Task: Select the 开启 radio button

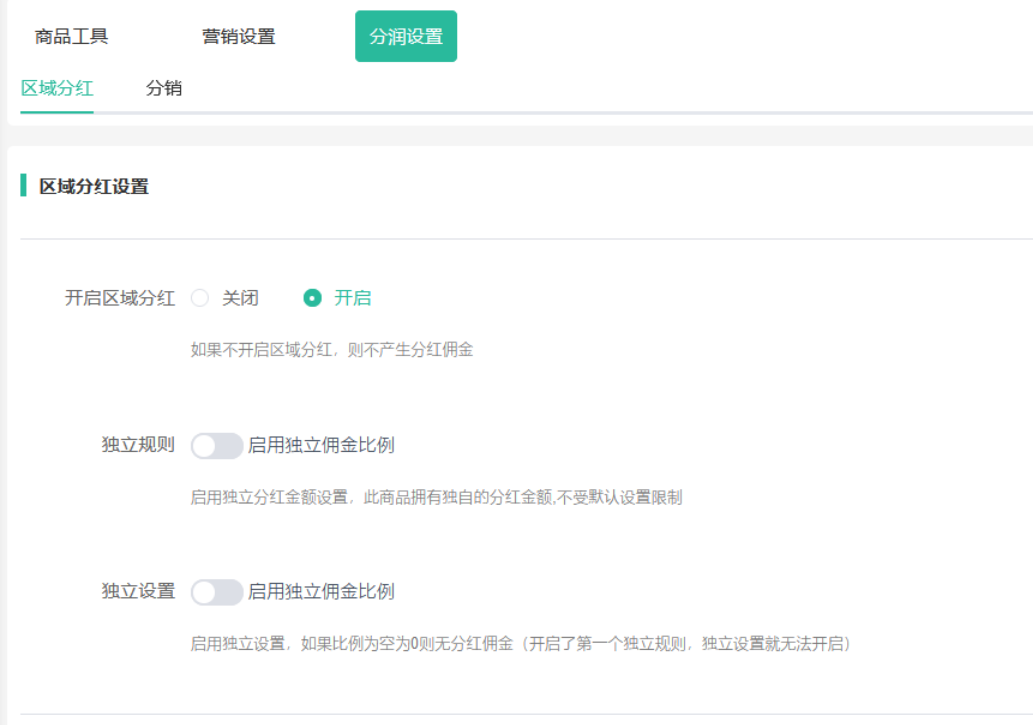Action: point(313,298)
